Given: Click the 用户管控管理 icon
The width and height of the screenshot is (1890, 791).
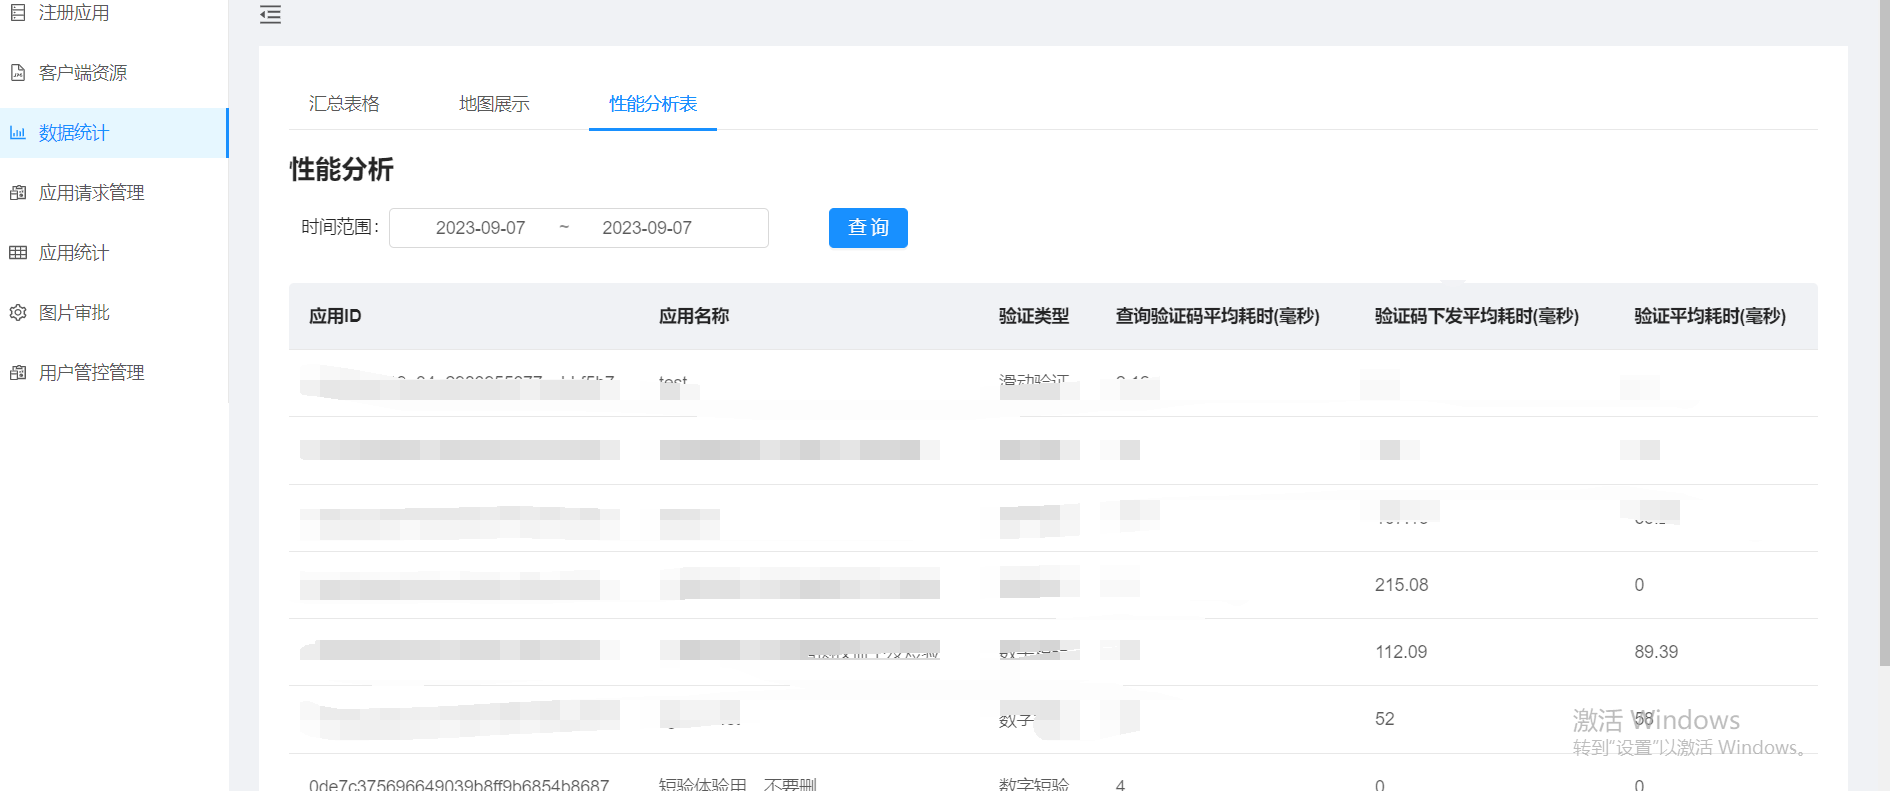Looking at the screenshot, I should 18,373.
